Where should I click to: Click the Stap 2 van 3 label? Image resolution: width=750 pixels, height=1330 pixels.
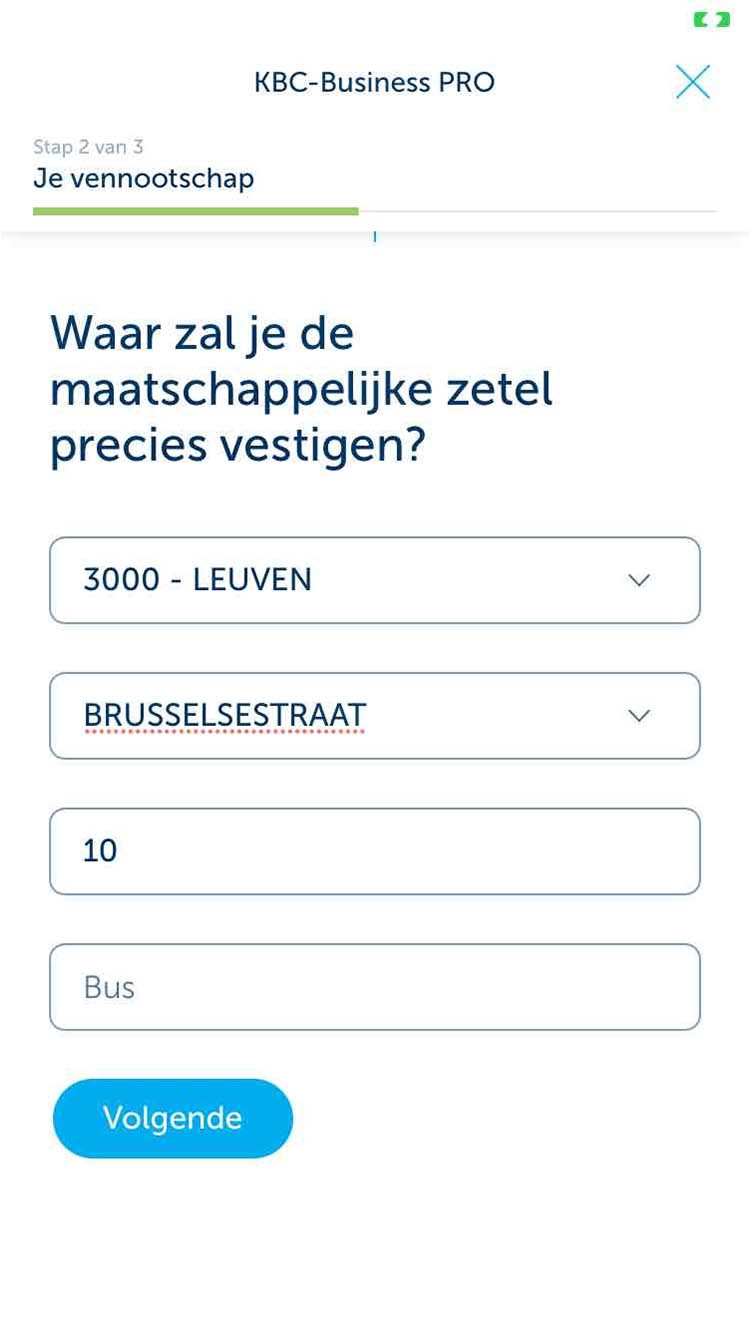coord(88,147)
